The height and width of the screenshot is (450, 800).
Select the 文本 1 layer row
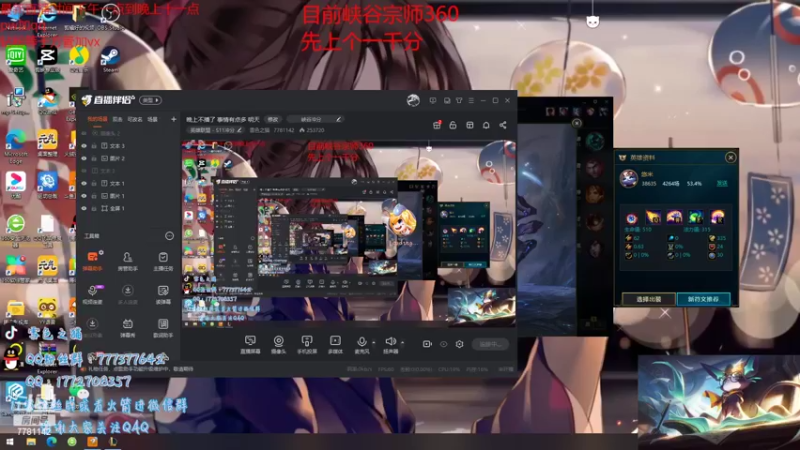click(129, 183)
